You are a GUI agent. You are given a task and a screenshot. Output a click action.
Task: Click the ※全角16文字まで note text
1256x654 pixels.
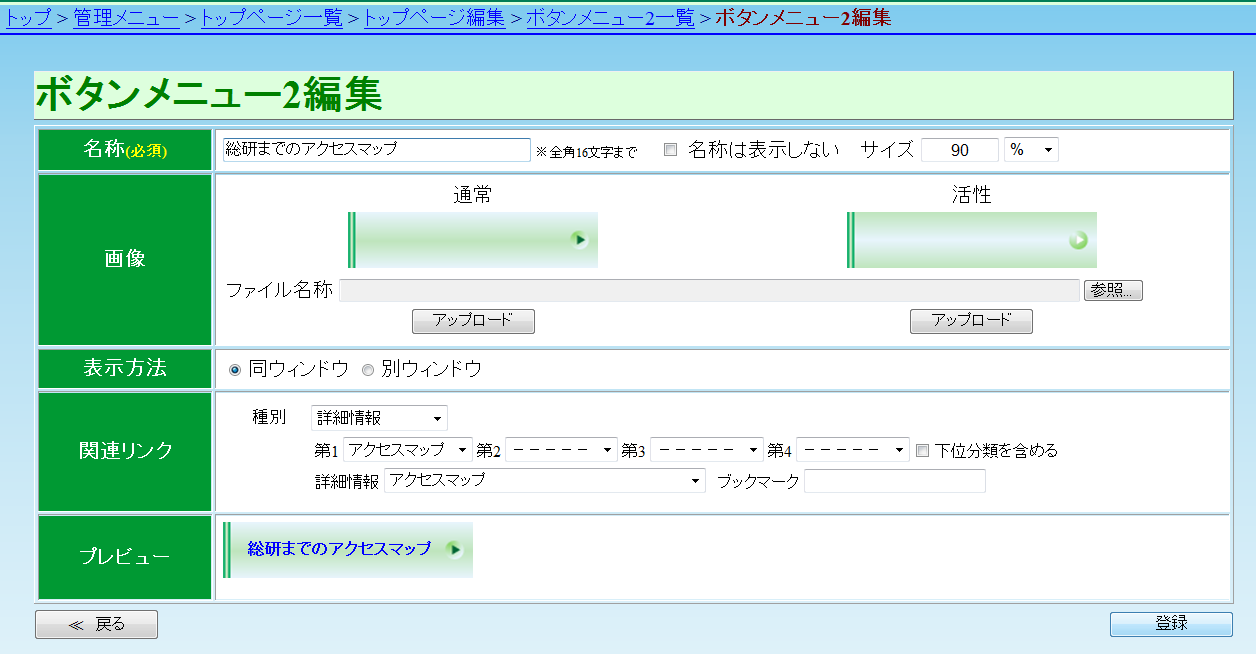pos(586,152)
